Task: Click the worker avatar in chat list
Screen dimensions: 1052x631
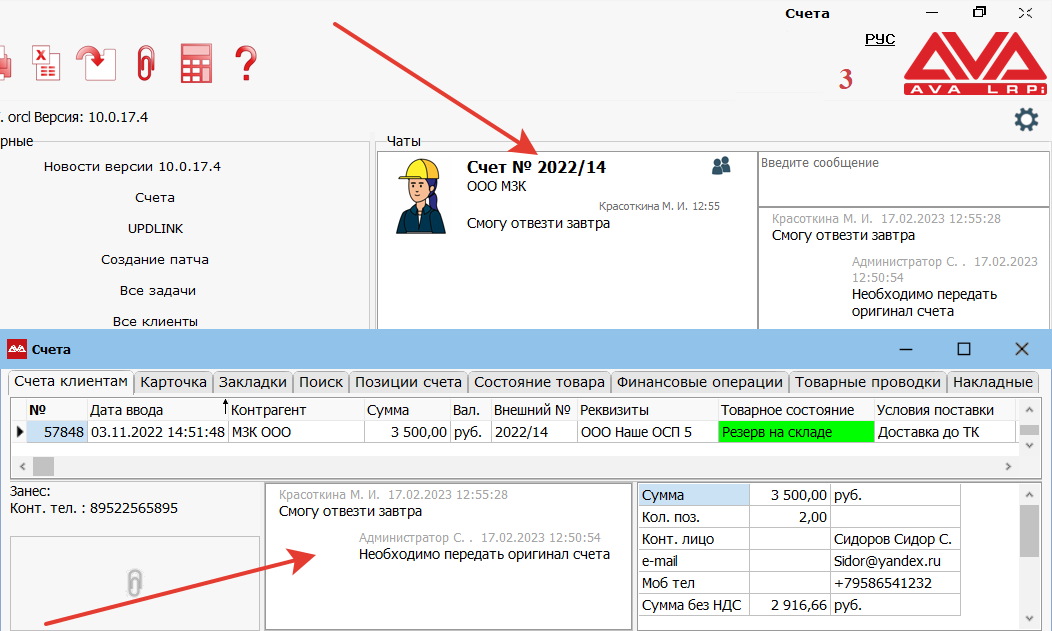Action: tap(419, 196)
